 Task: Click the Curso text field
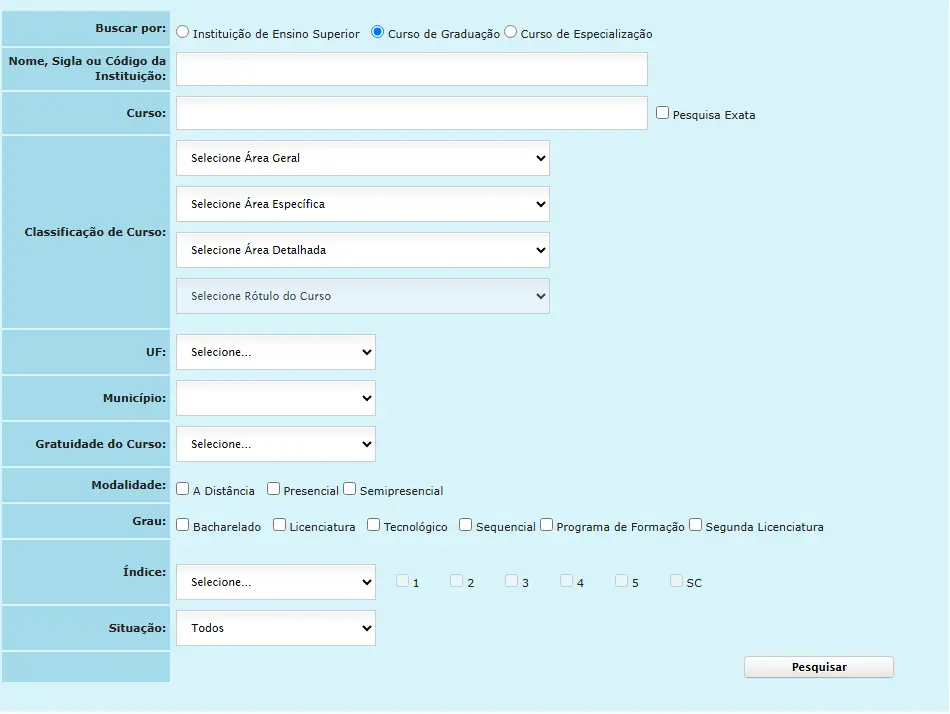pyautogui.click(x=412, y=113)
